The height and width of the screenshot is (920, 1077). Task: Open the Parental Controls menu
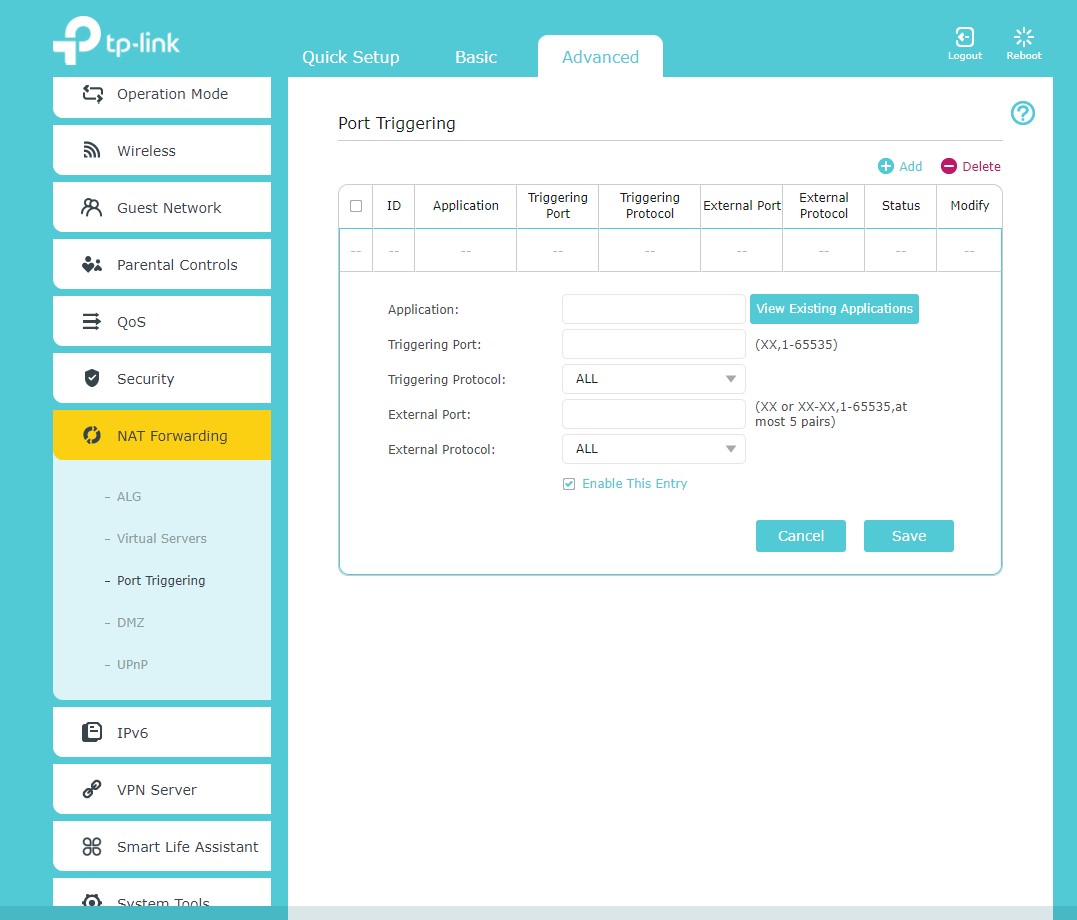[x=161, y=264]
